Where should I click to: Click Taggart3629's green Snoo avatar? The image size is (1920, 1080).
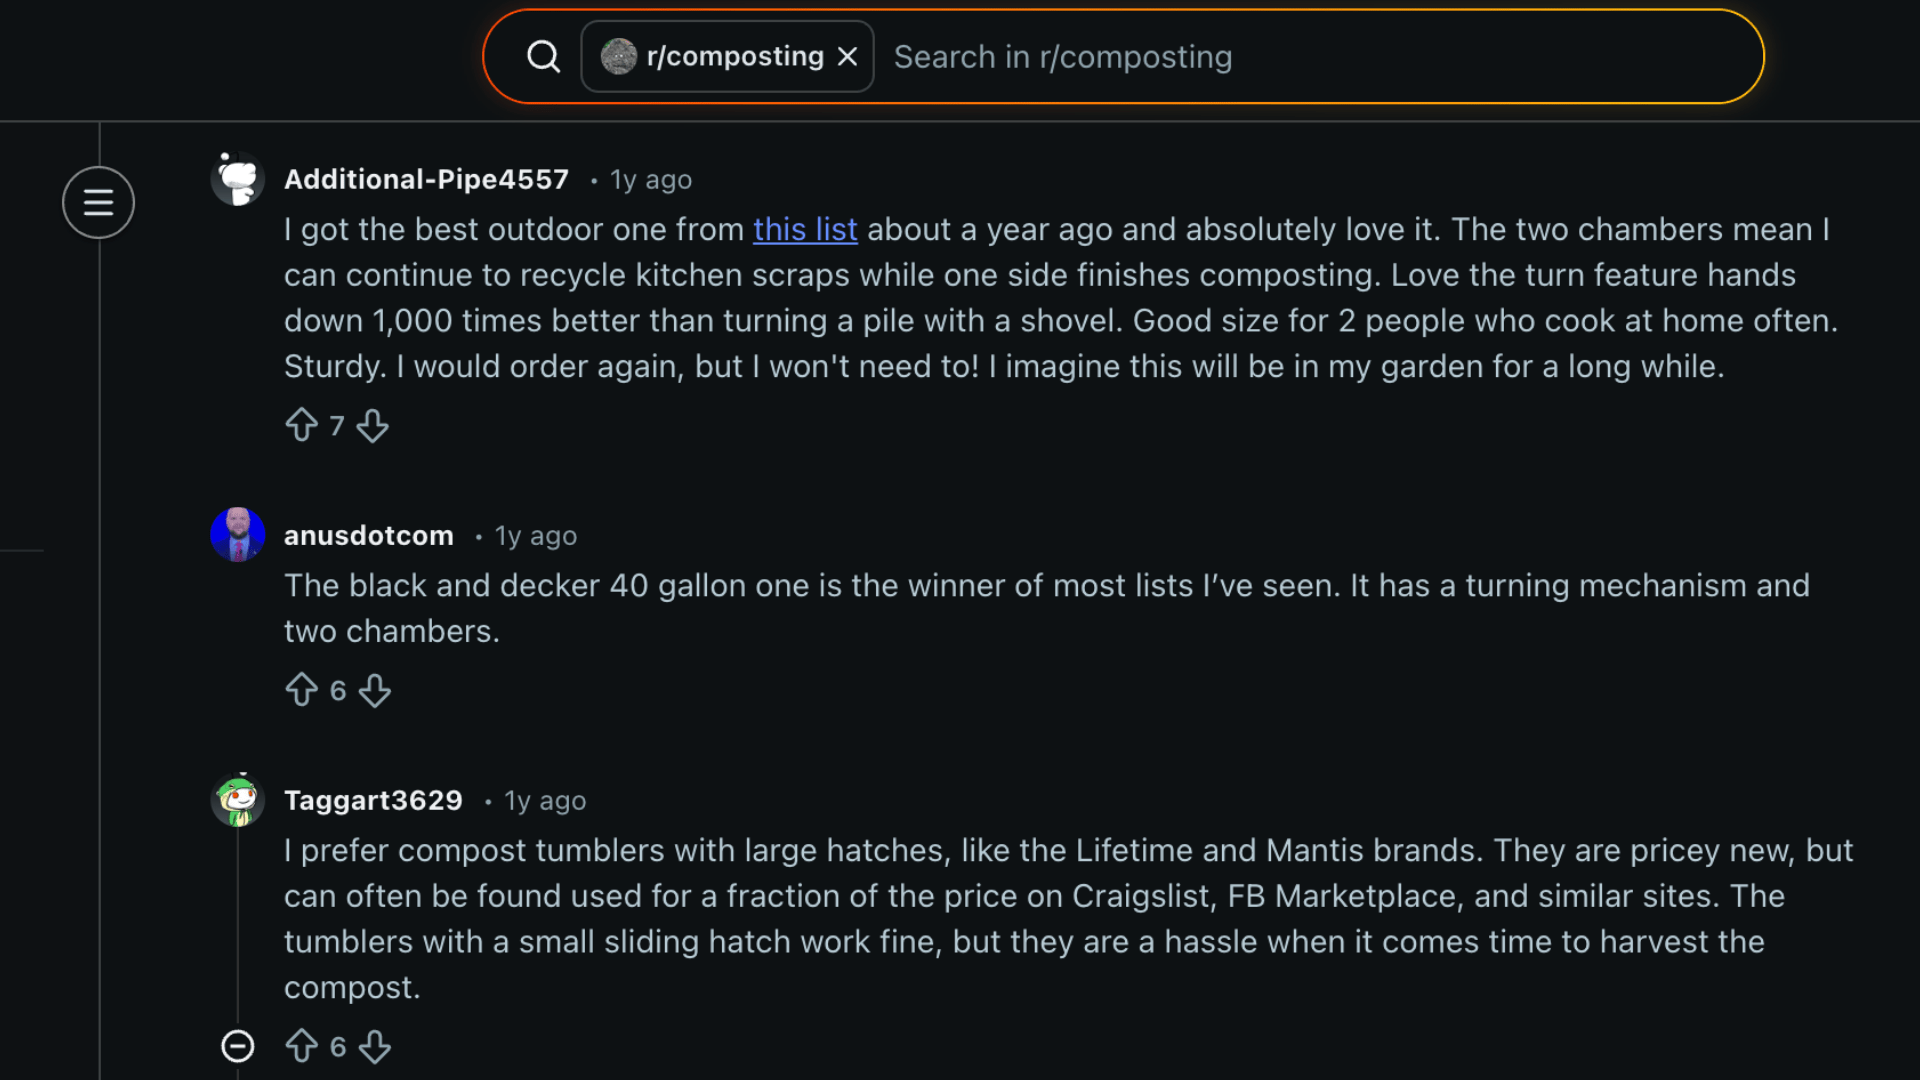pyautogui.click(x=237, y=799)
